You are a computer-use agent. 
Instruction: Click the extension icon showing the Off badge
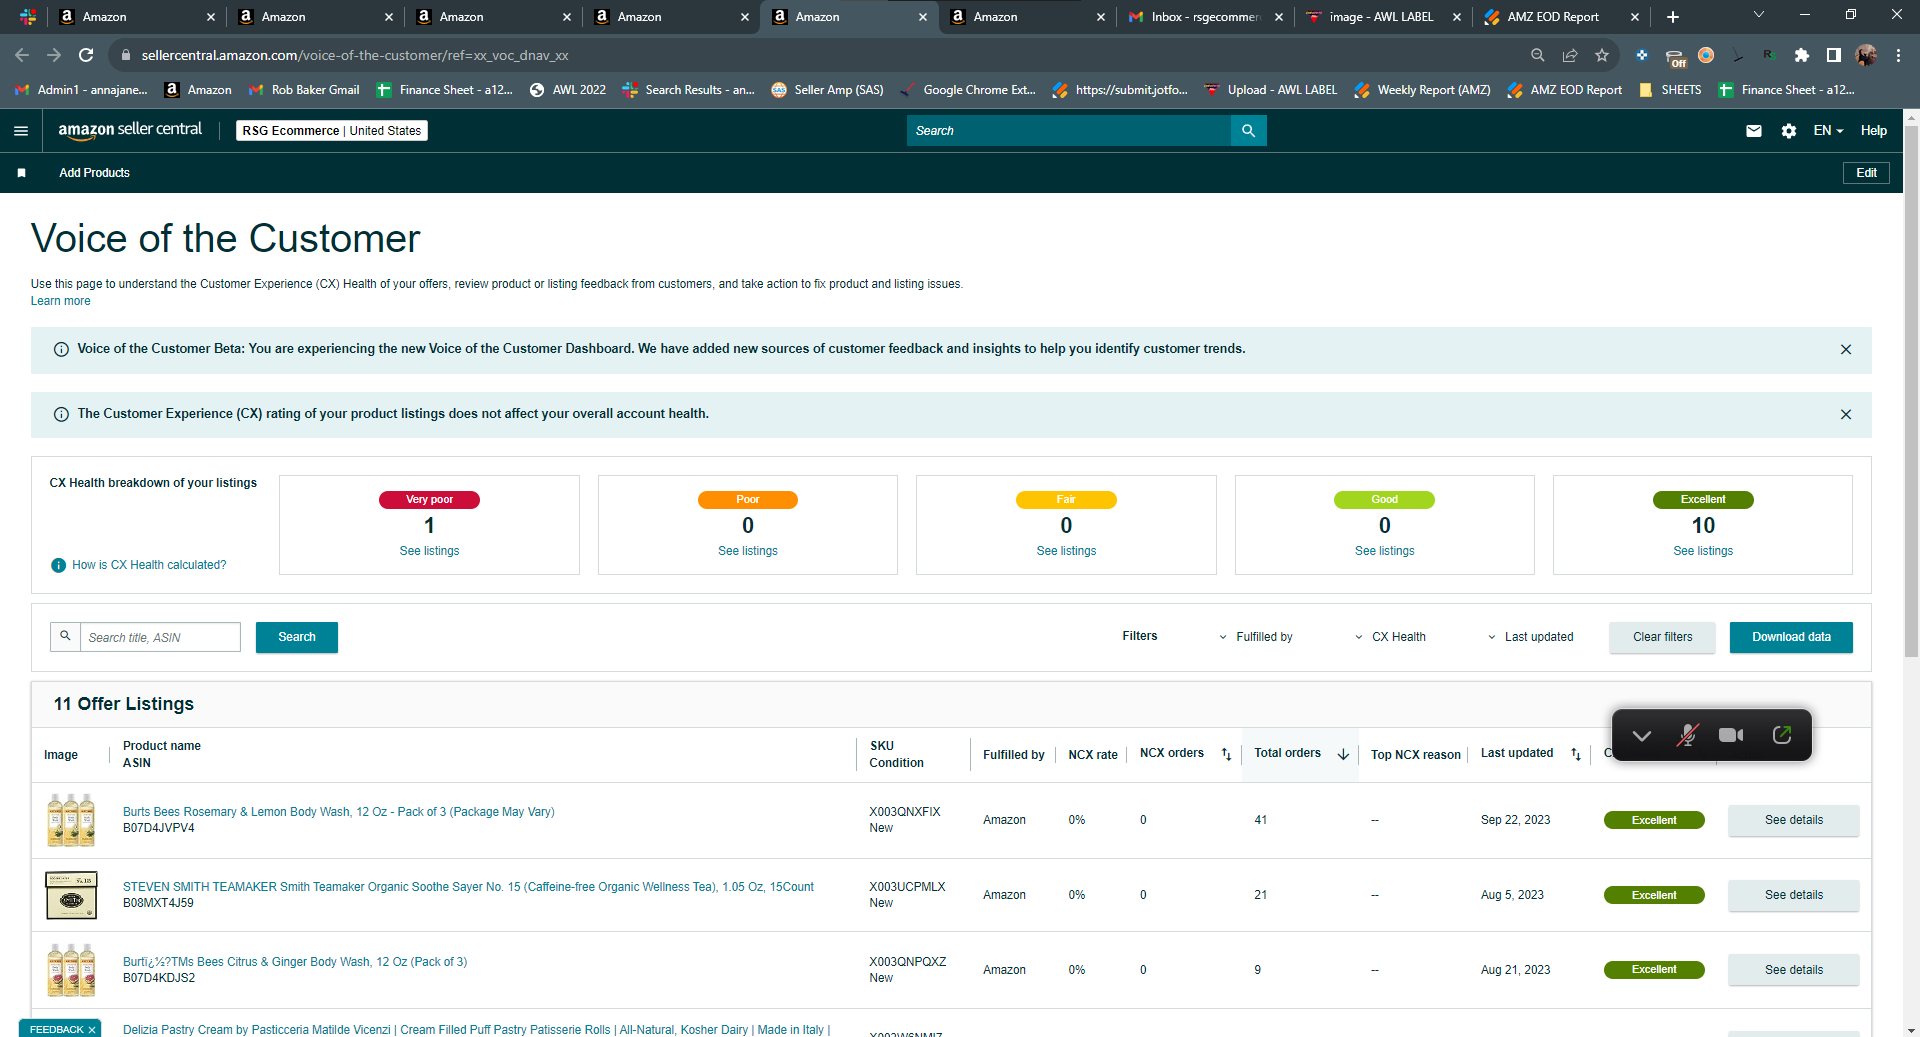click(x=1675, y=57)
